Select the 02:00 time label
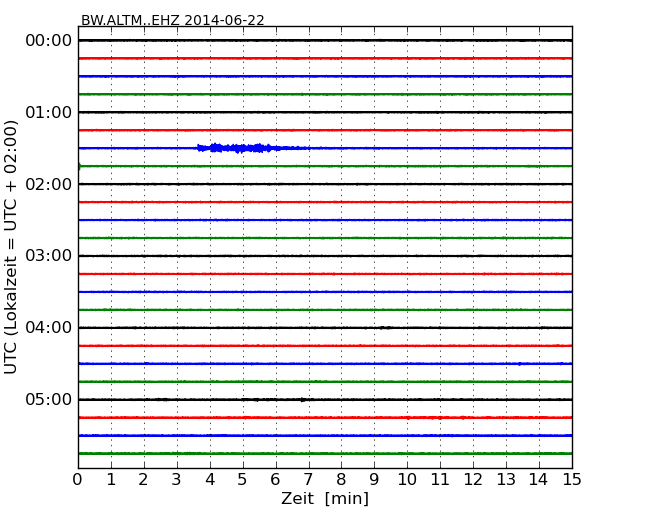 click(49, 184)
